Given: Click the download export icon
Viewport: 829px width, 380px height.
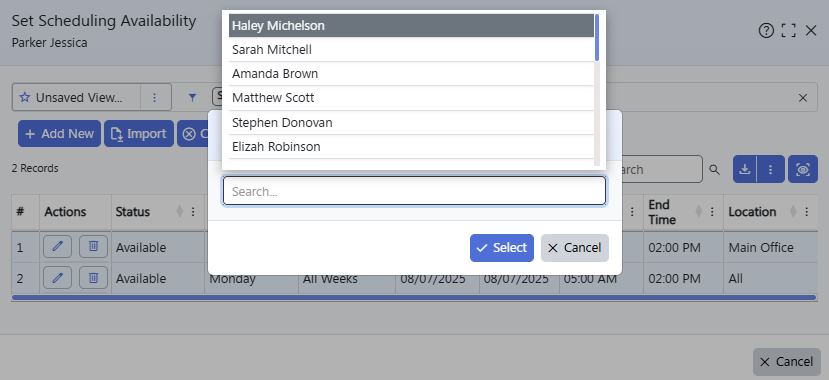Looking at the screenshot, I should (x=745, y=169).
